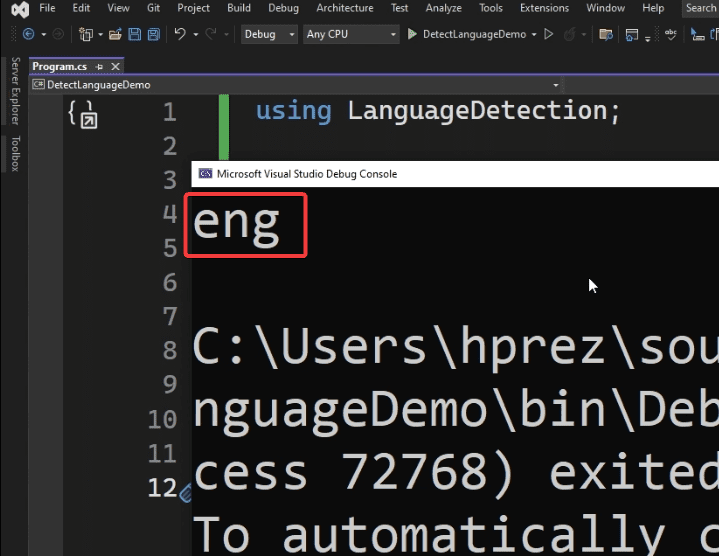Click the abc spell checker icon
This screenshot has height=556, width=719.
[670, 34]
